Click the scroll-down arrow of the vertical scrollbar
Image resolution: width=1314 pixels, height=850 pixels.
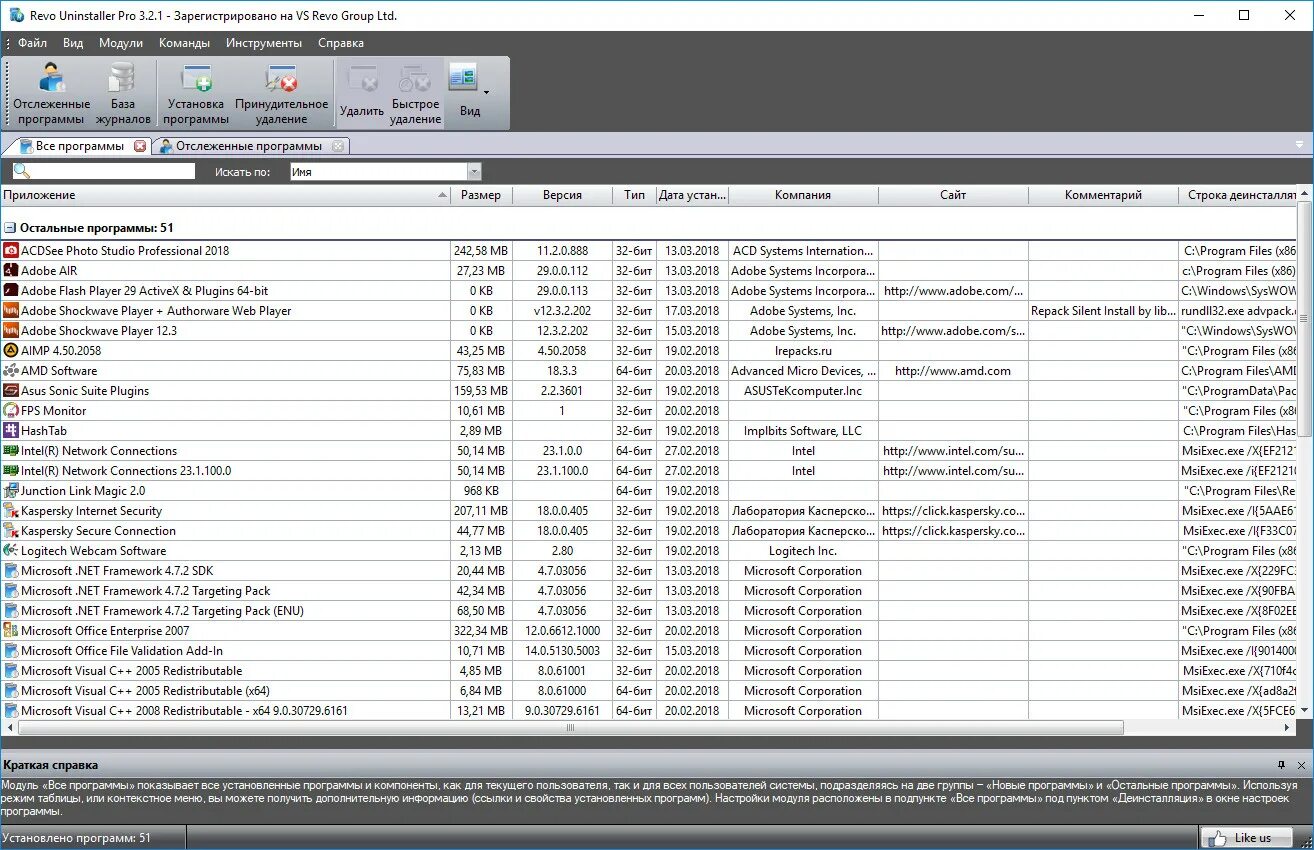1305,710
